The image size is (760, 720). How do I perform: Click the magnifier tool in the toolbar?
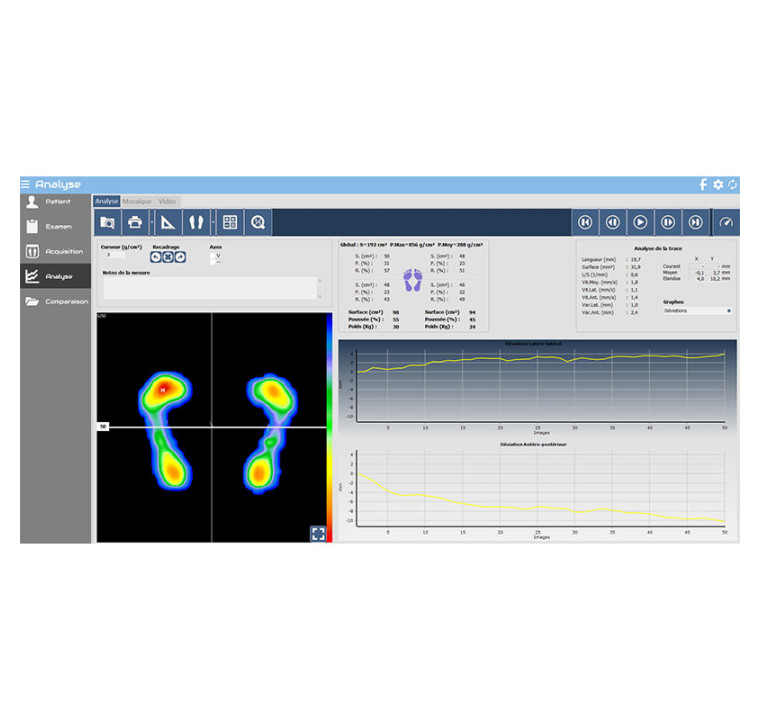tap(258, 222)
